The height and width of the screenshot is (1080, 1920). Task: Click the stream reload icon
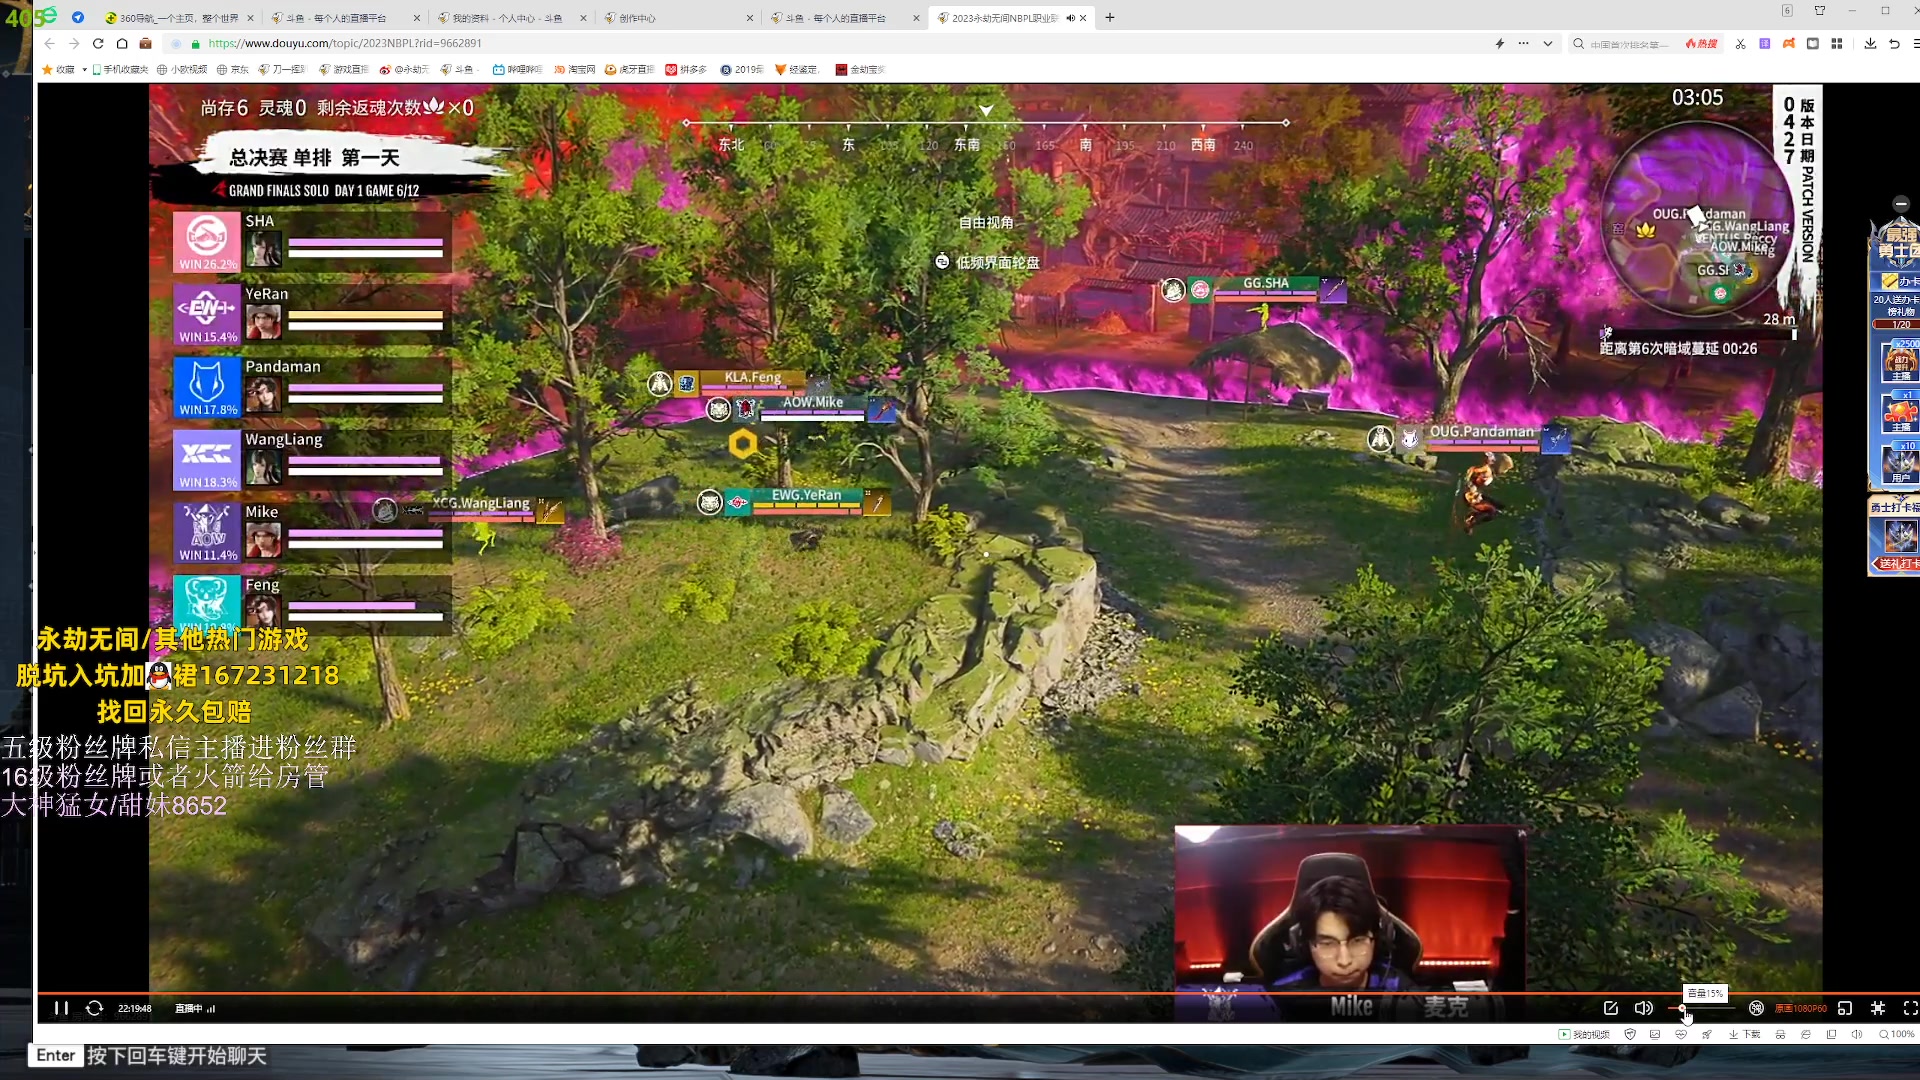tap(94, 1008)
